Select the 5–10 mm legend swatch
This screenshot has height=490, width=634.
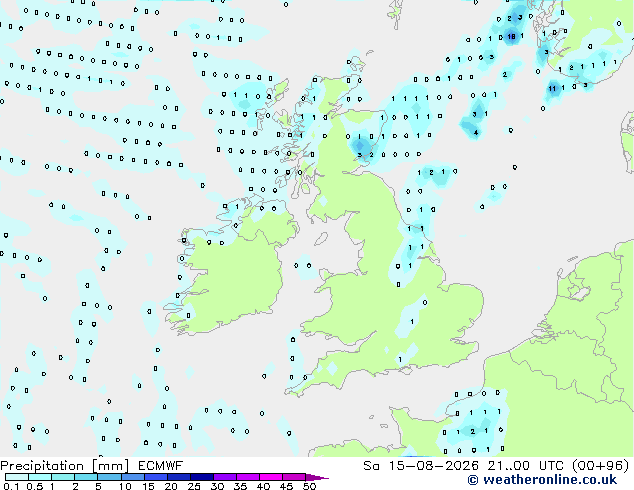[x=109, y=477]
